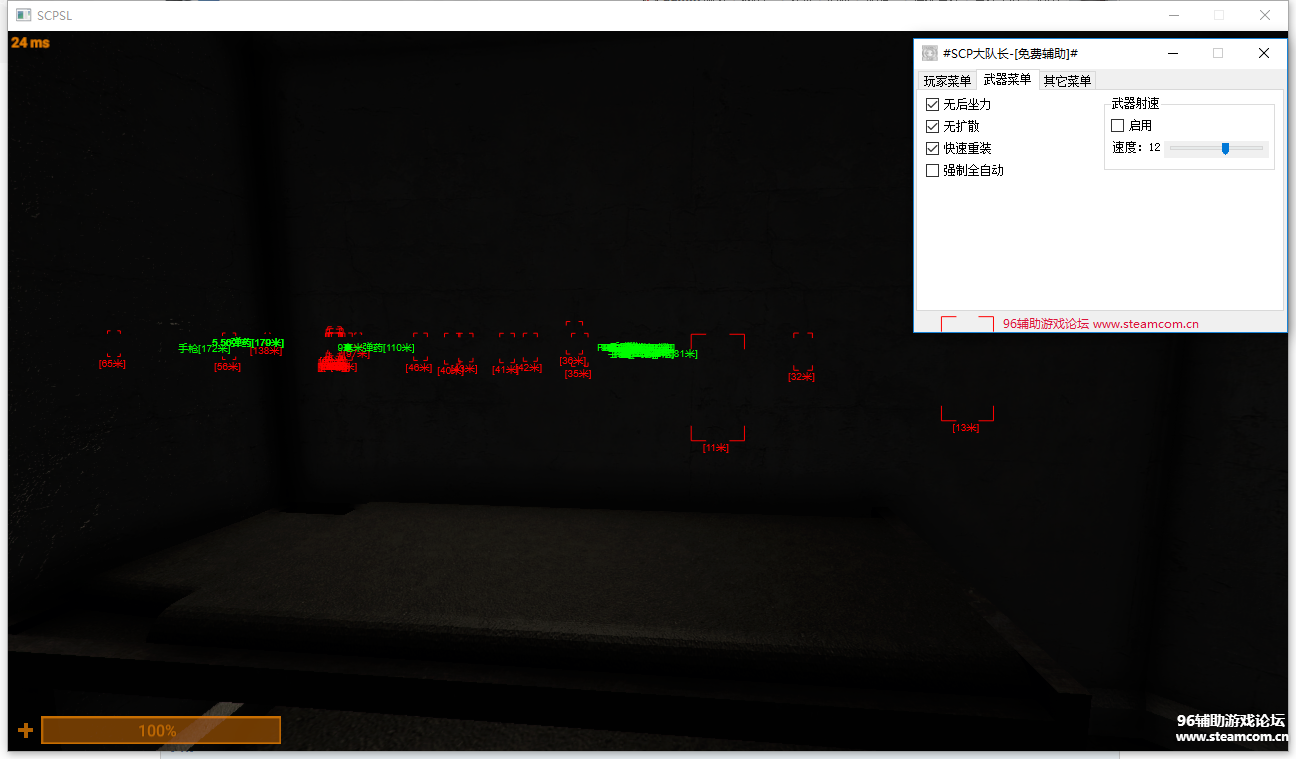This screenshot has height=759, width=1296.
Task: Click the SCP大队长 helper window icon
Action: pos(929,53)
